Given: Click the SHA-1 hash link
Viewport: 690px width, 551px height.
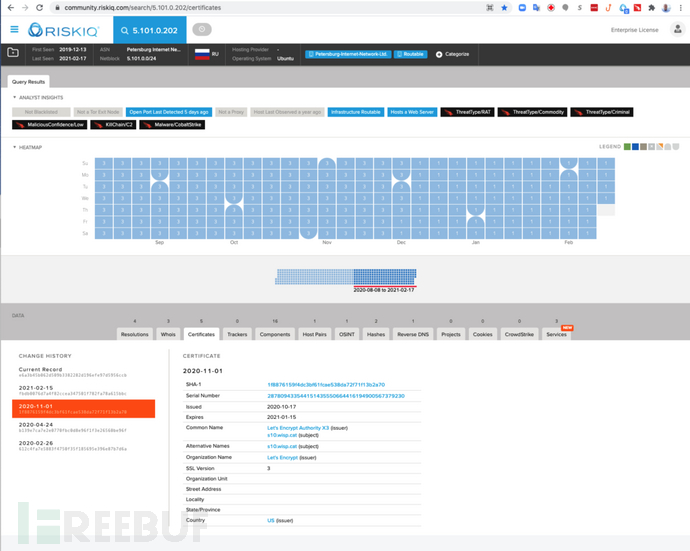Looking at the screenshot, I should click(326, 385).
